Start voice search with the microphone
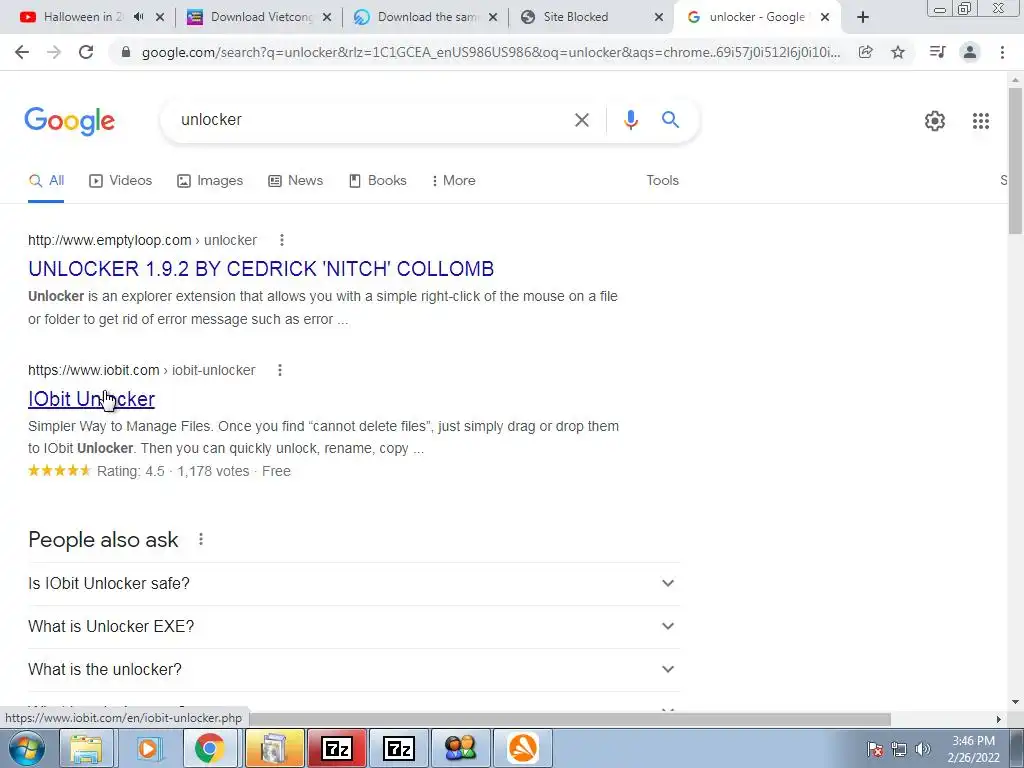The width and height of the screenshot is (1024, 768). click(630, 120)
